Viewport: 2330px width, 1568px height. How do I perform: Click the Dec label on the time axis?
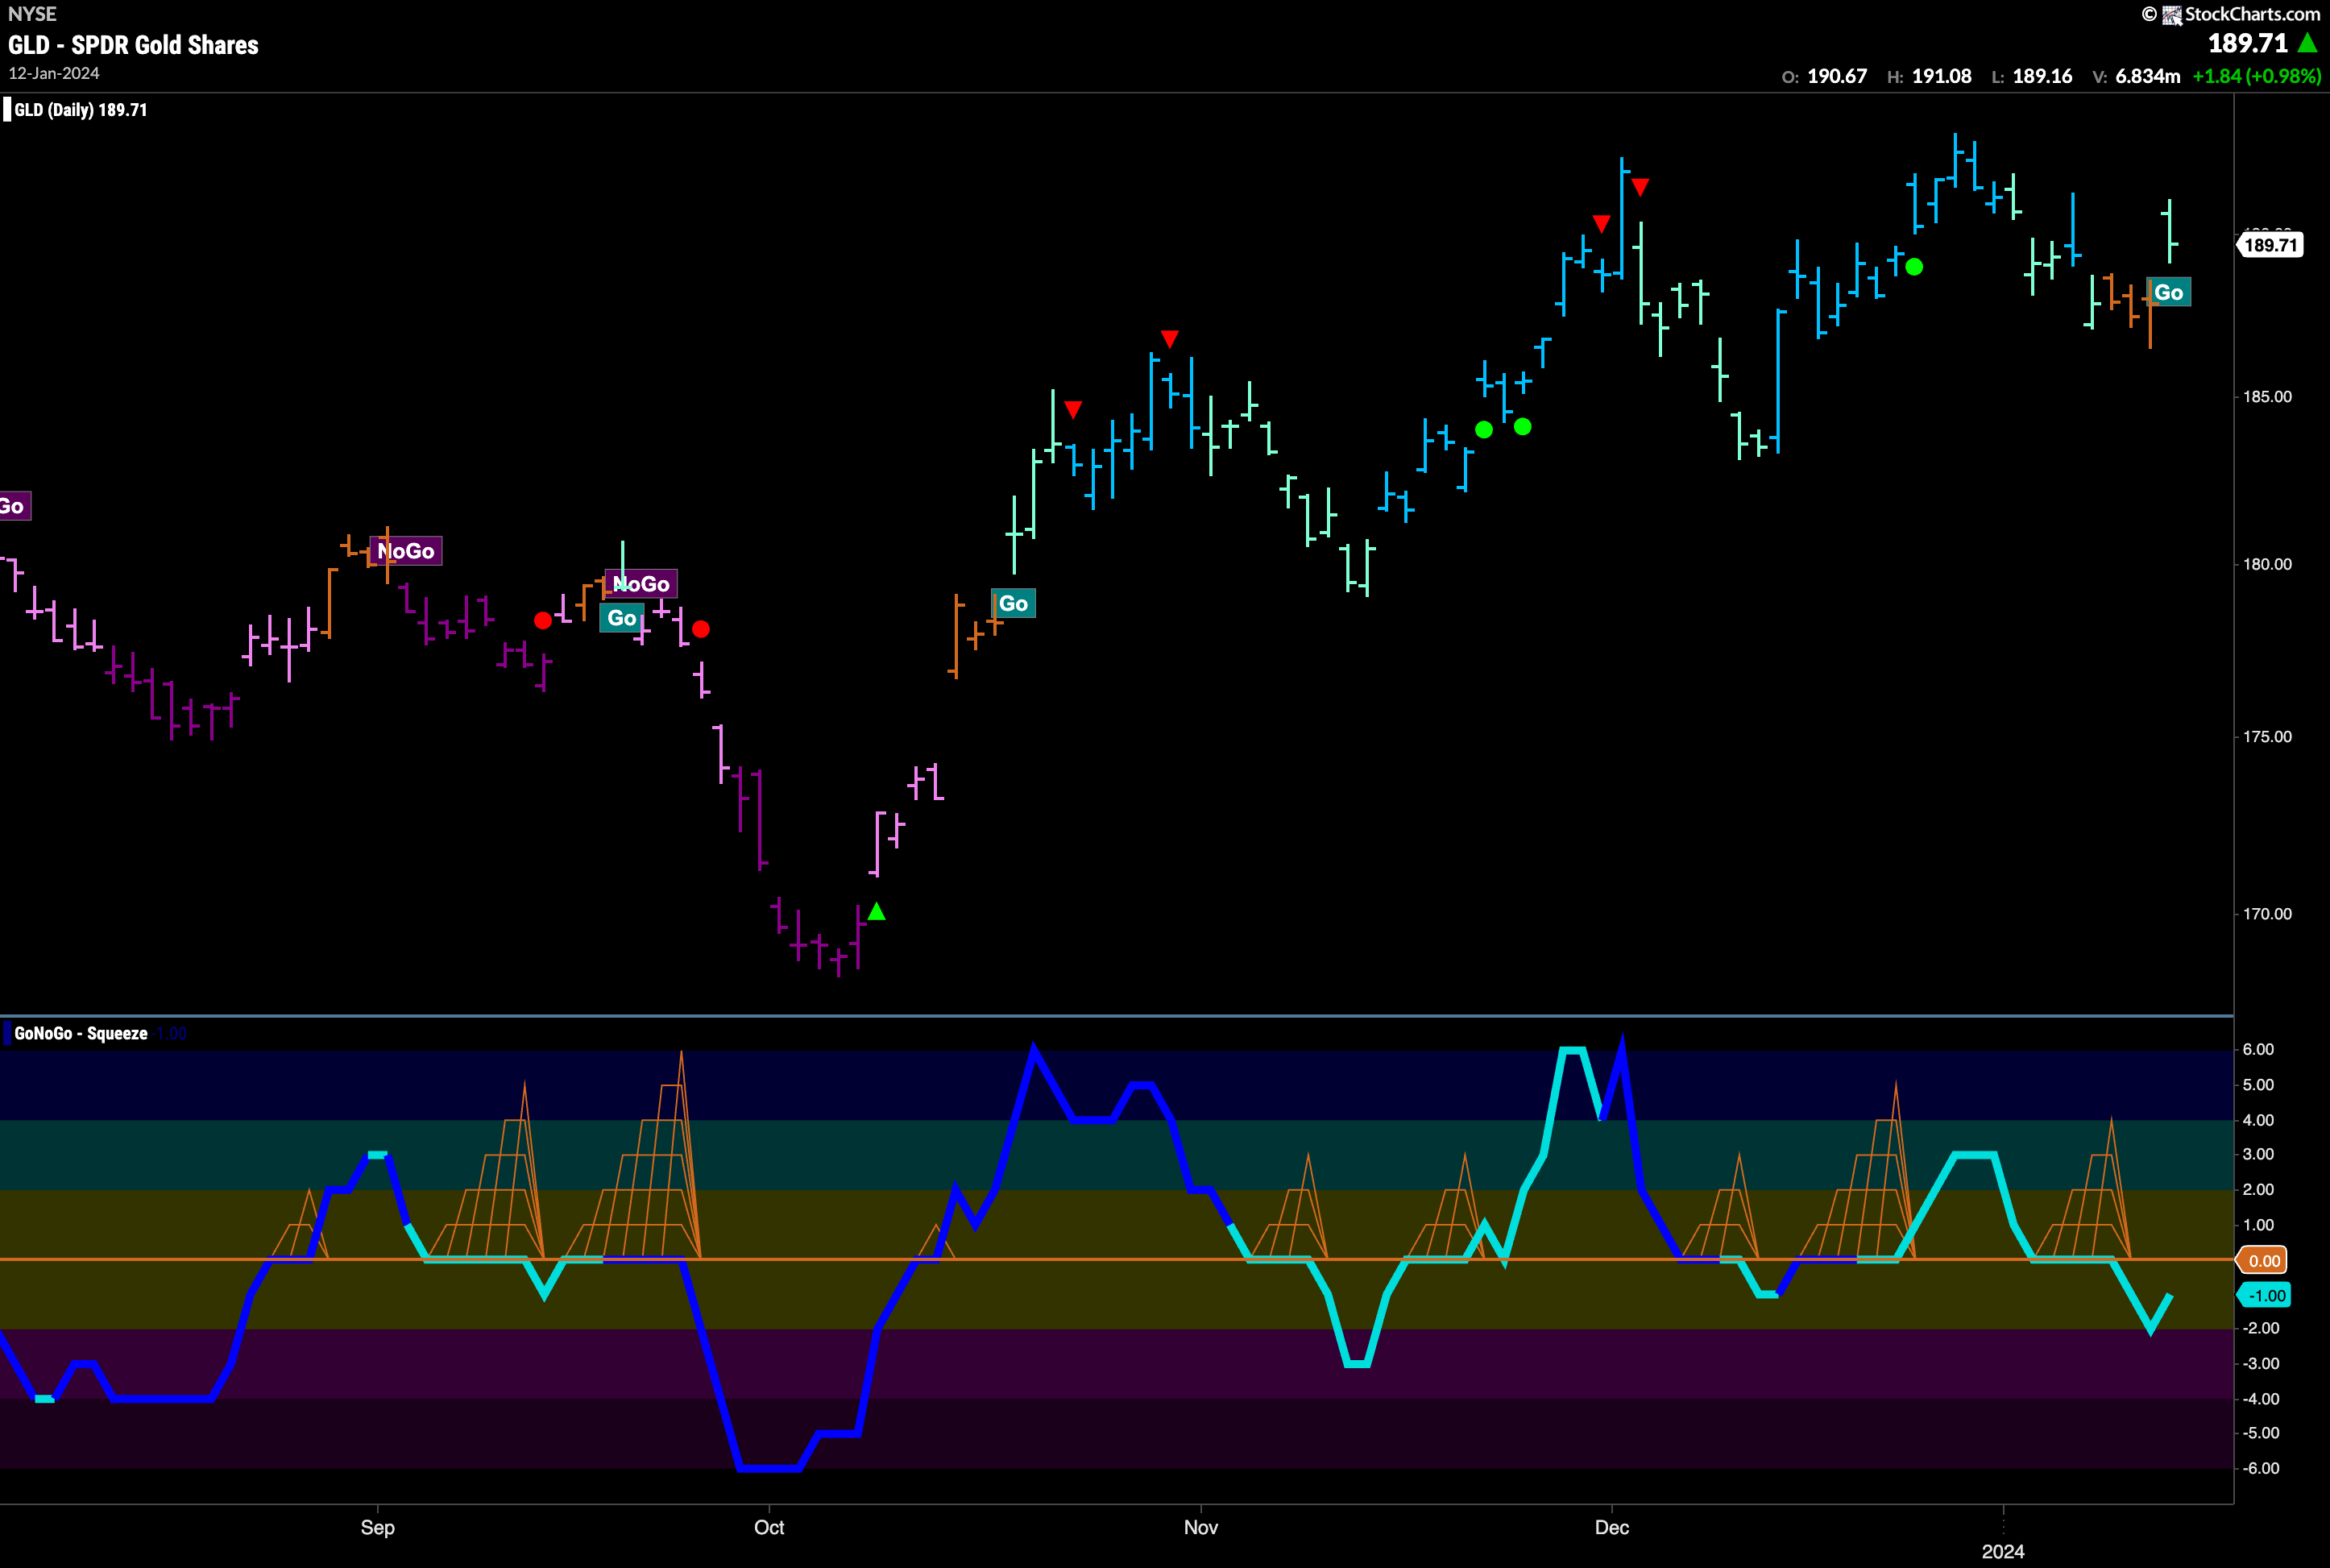(1612, 1527)
